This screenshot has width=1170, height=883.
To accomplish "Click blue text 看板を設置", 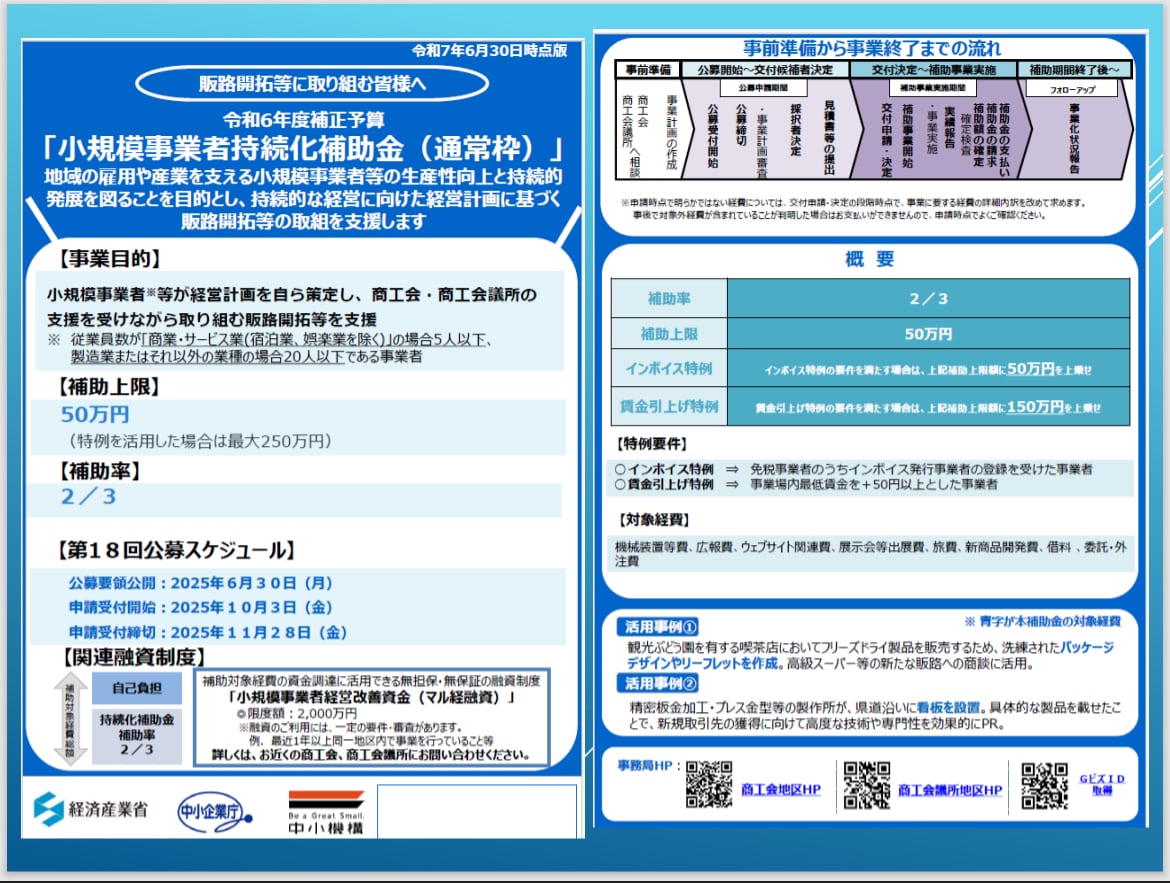I will coord(948,707).
